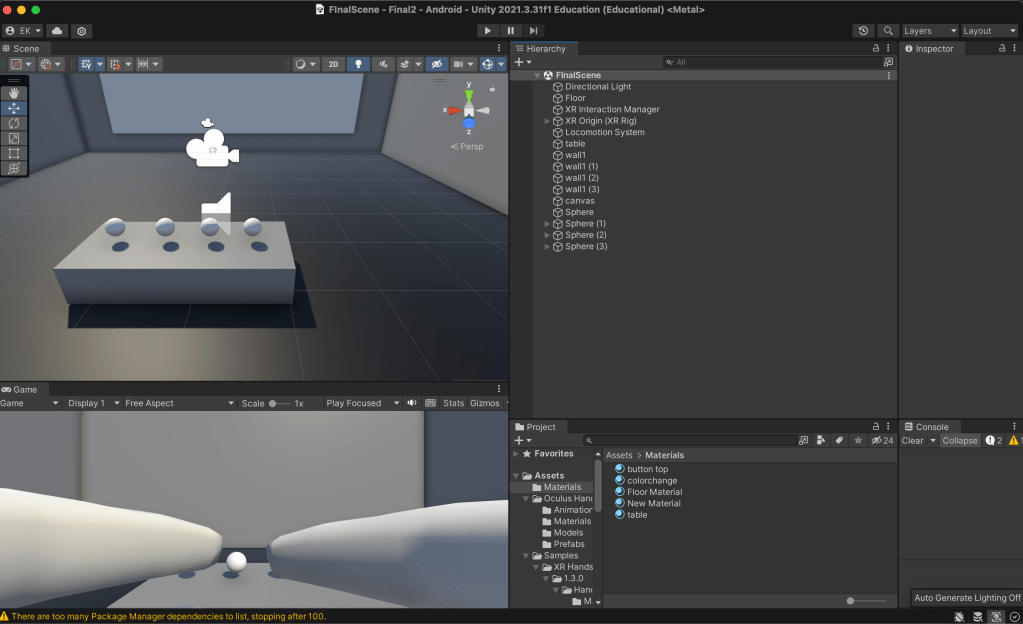
Task: Mute scene audio in the Scene toolbar
Action: (383, 63)
